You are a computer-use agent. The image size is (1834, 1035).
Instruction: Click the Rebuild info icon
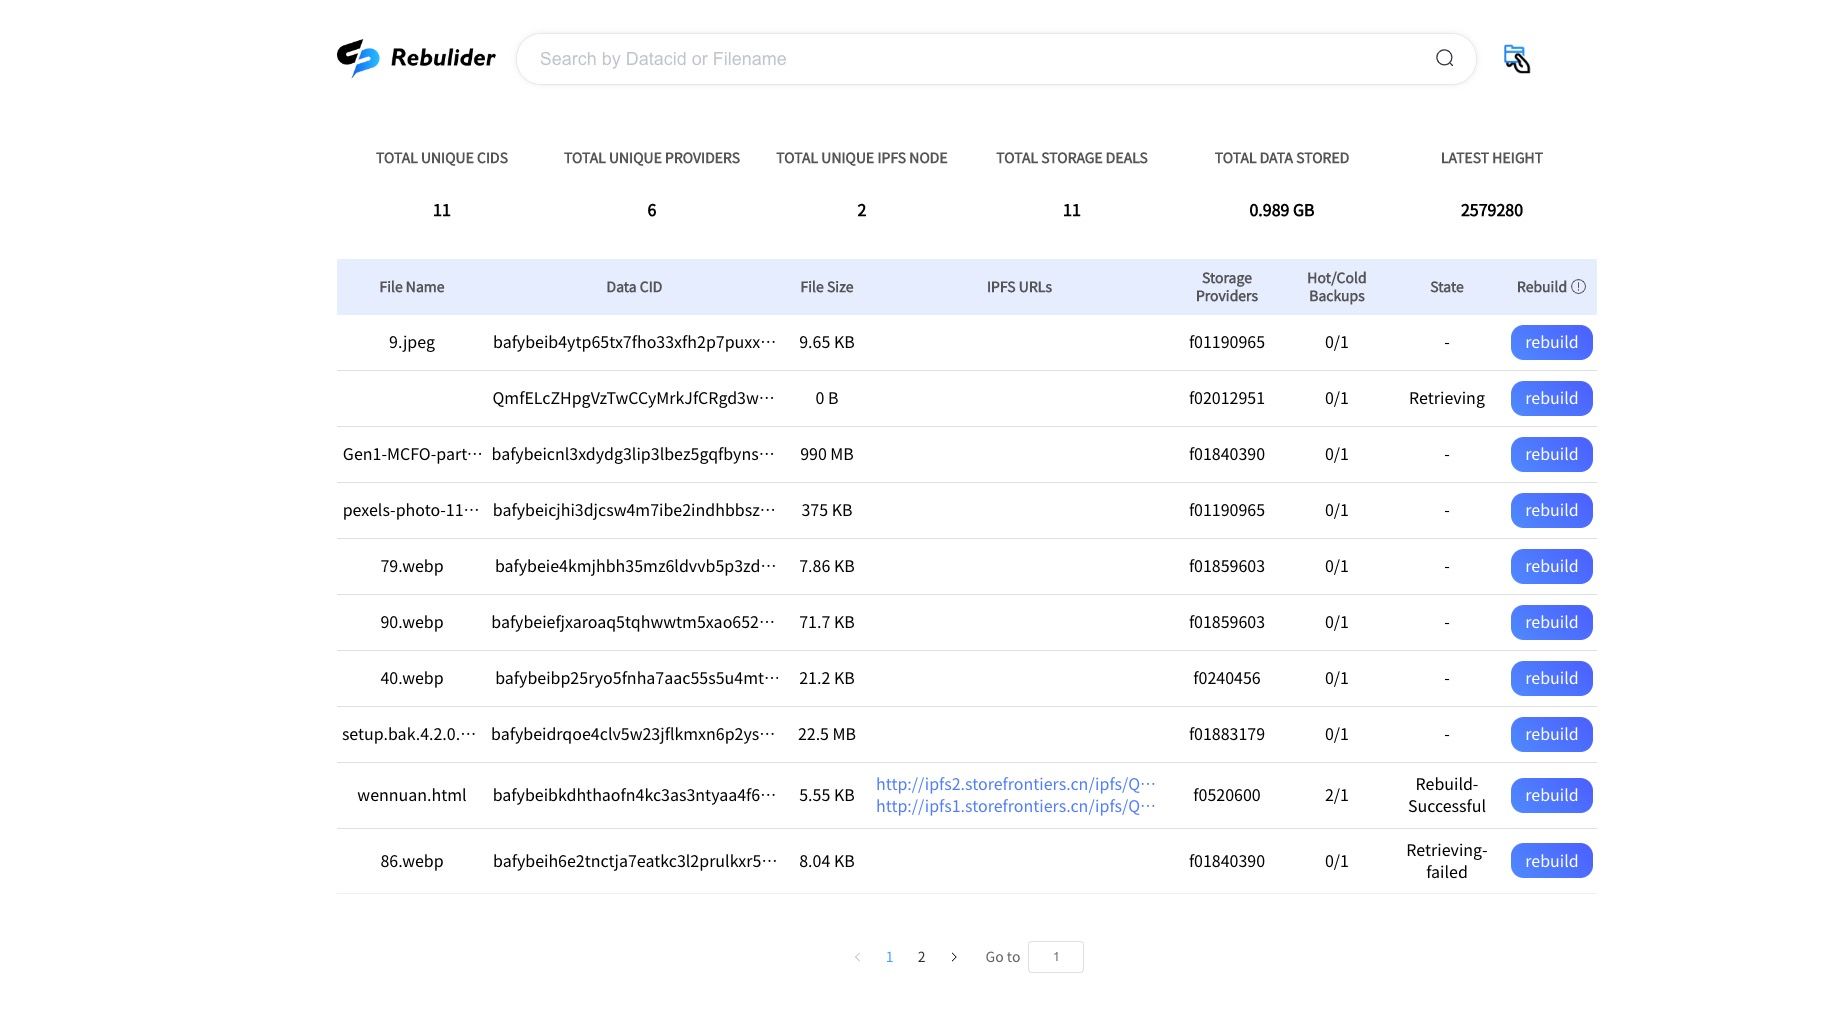(1579, 287)
